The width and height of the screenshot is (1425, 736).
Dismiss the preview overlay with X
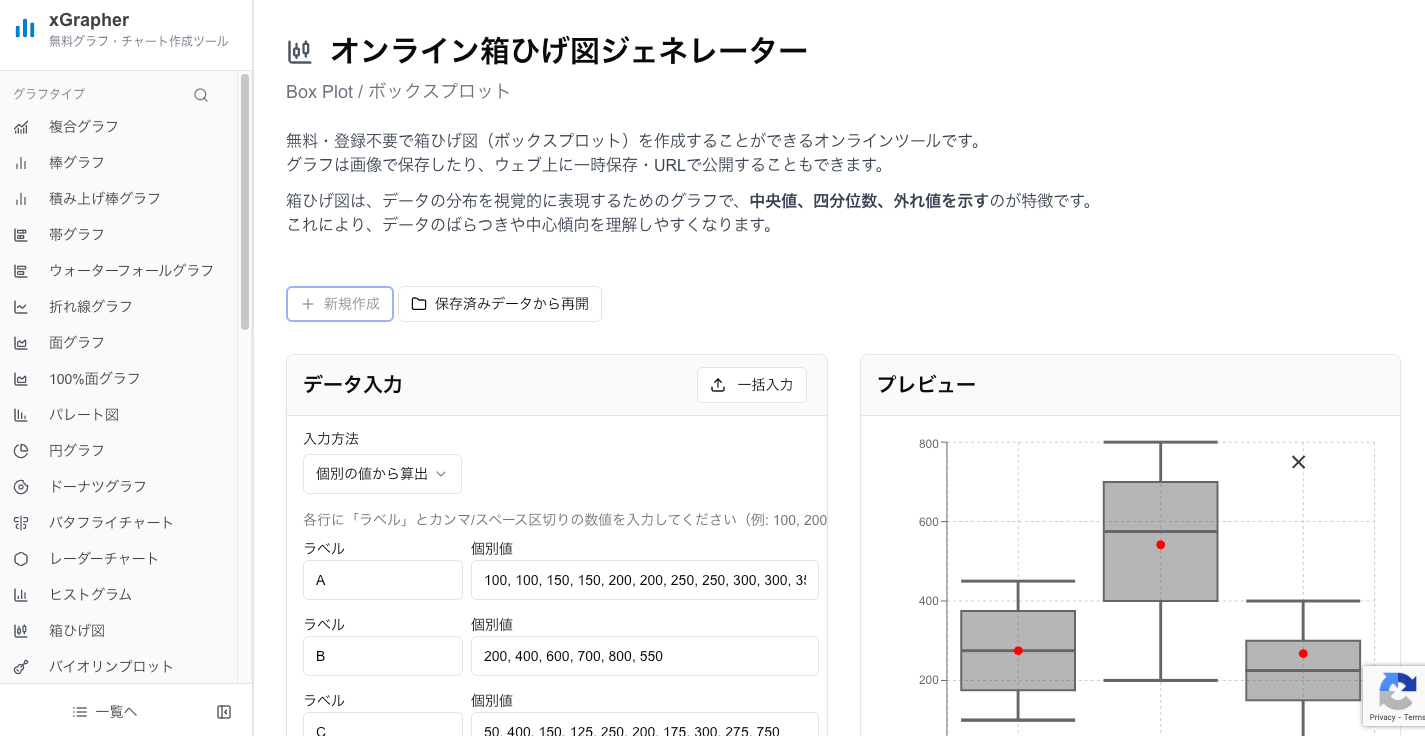(1298, 462)
